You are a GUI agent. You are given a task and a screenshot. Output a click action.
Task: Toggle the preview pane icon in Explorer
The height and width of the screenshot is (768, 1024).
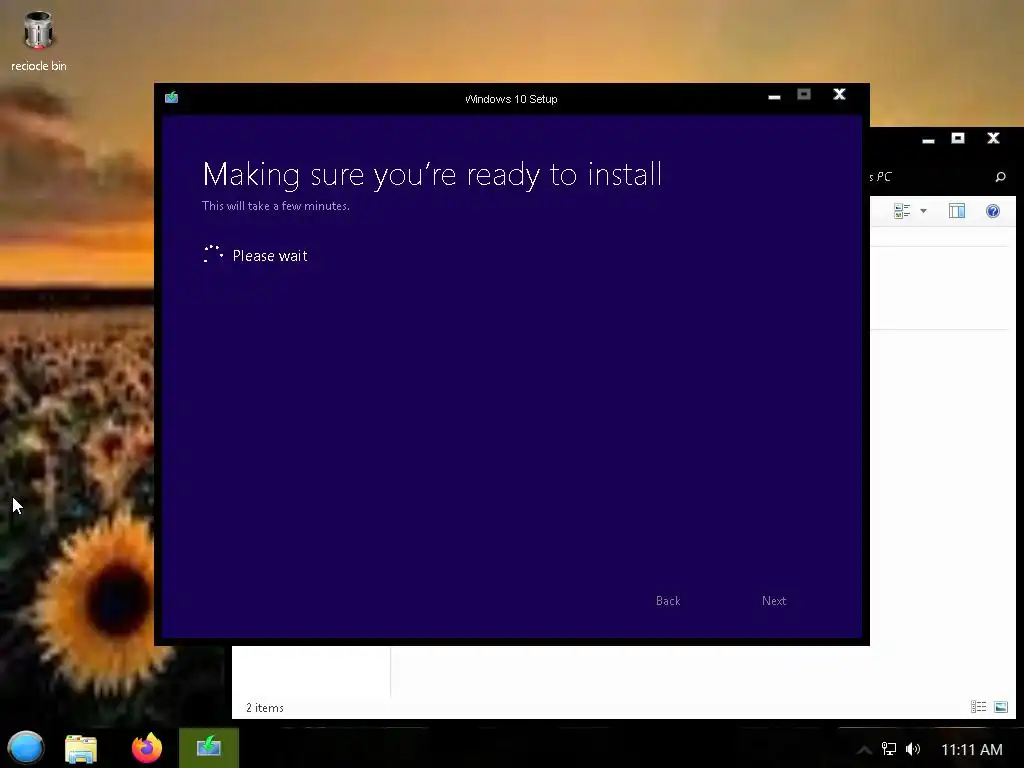(957, 211)
